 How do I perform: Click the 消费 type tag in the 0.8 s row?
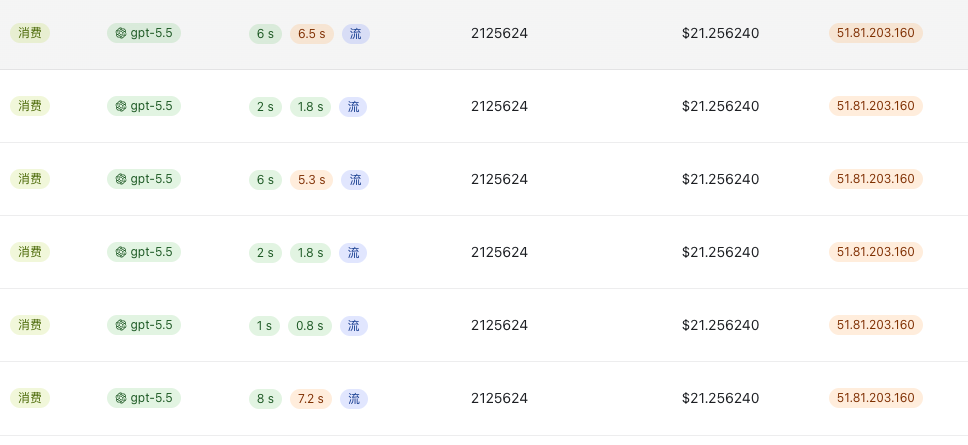coord(30,325)
